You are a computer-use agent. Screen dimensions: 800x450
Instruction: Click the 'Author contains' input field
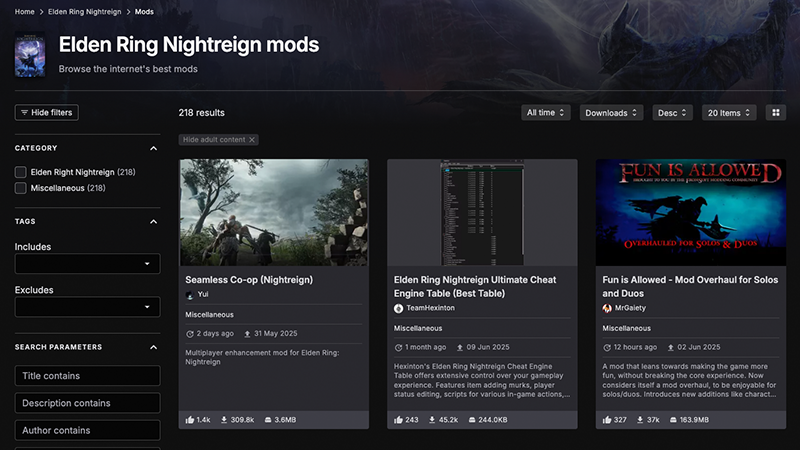[x=87, y=431]
